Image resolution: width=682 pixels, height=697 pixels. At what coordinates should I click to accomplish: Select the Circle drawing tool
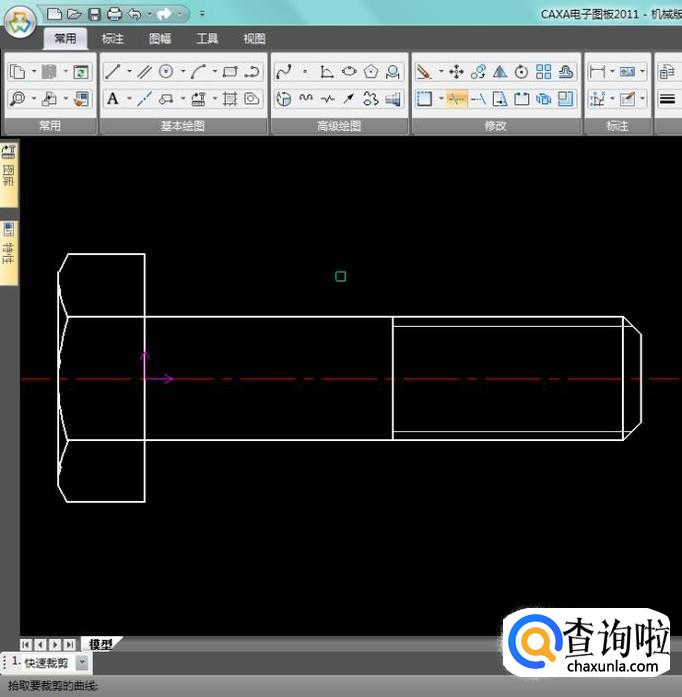click(x=166, y=72)
